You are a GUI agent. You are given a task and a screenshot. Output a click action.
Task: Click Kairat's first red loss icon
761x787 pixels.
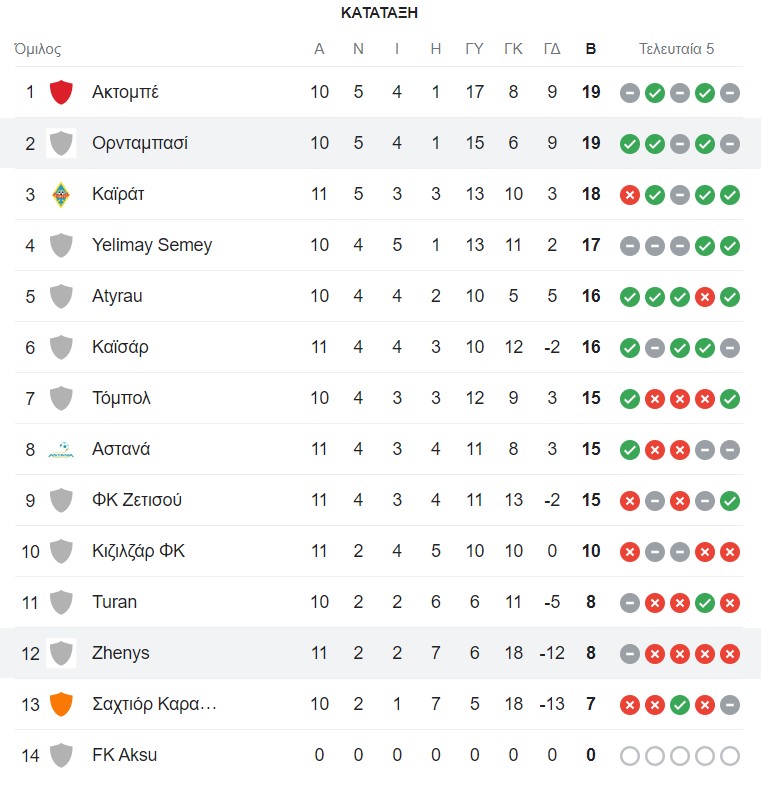coord(630,194)
